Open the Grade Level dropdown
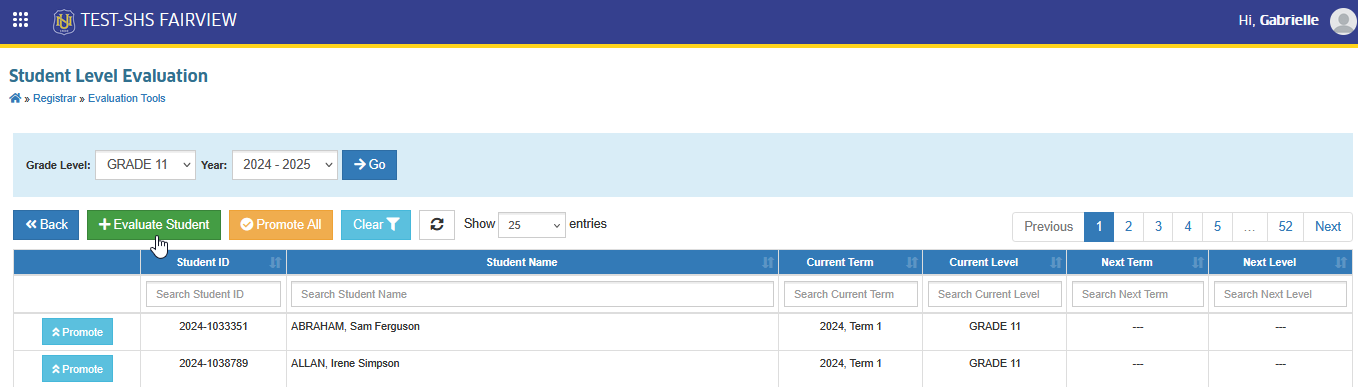 coord(145,165)
